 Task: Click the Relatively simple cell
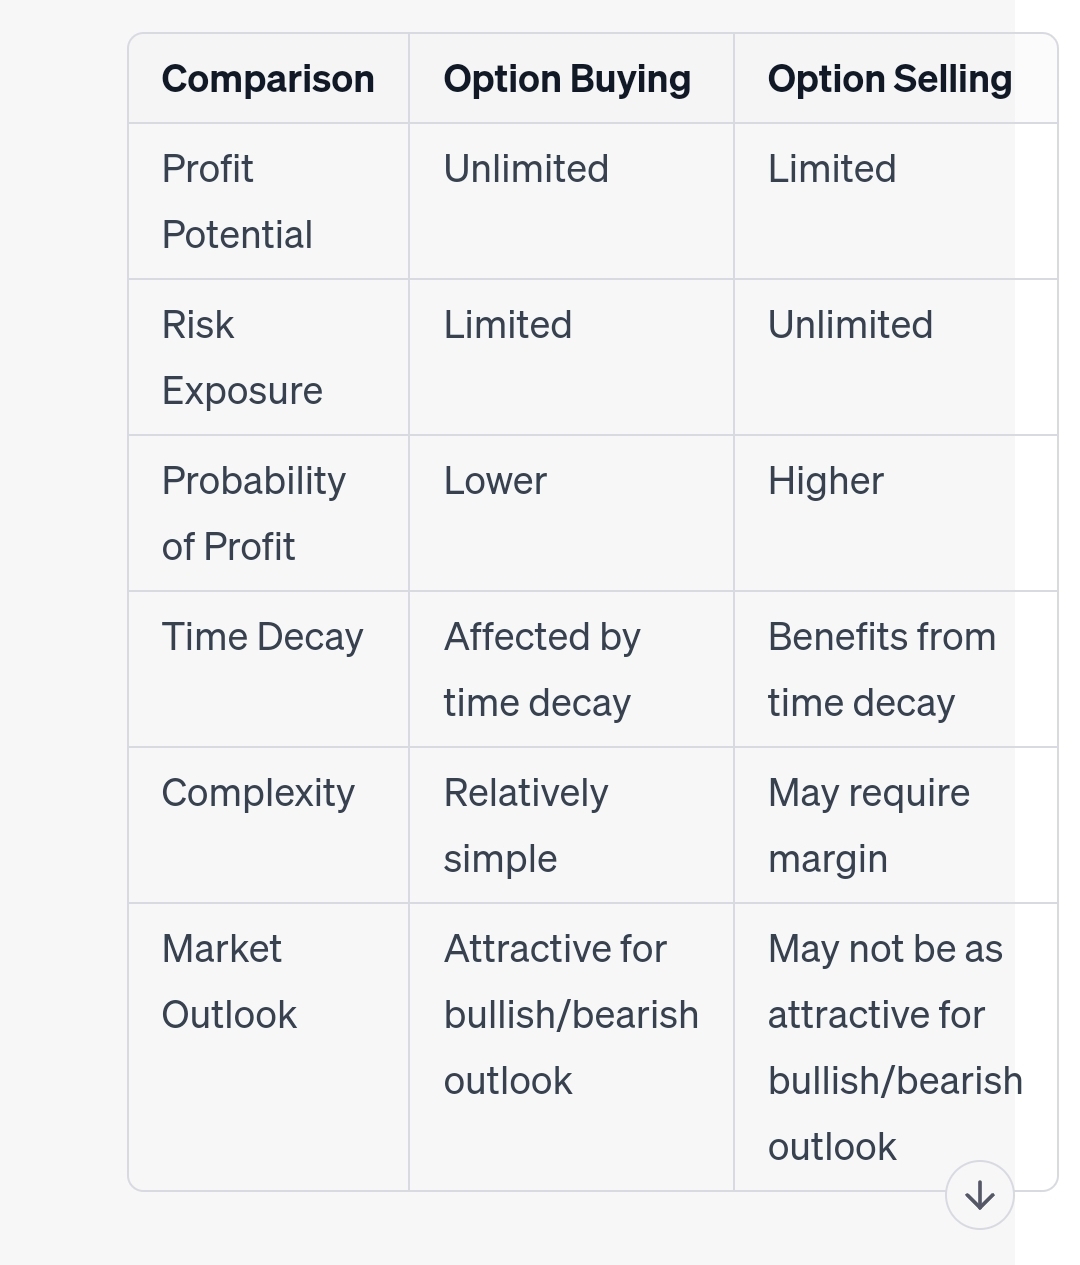[x=525, y=825]
